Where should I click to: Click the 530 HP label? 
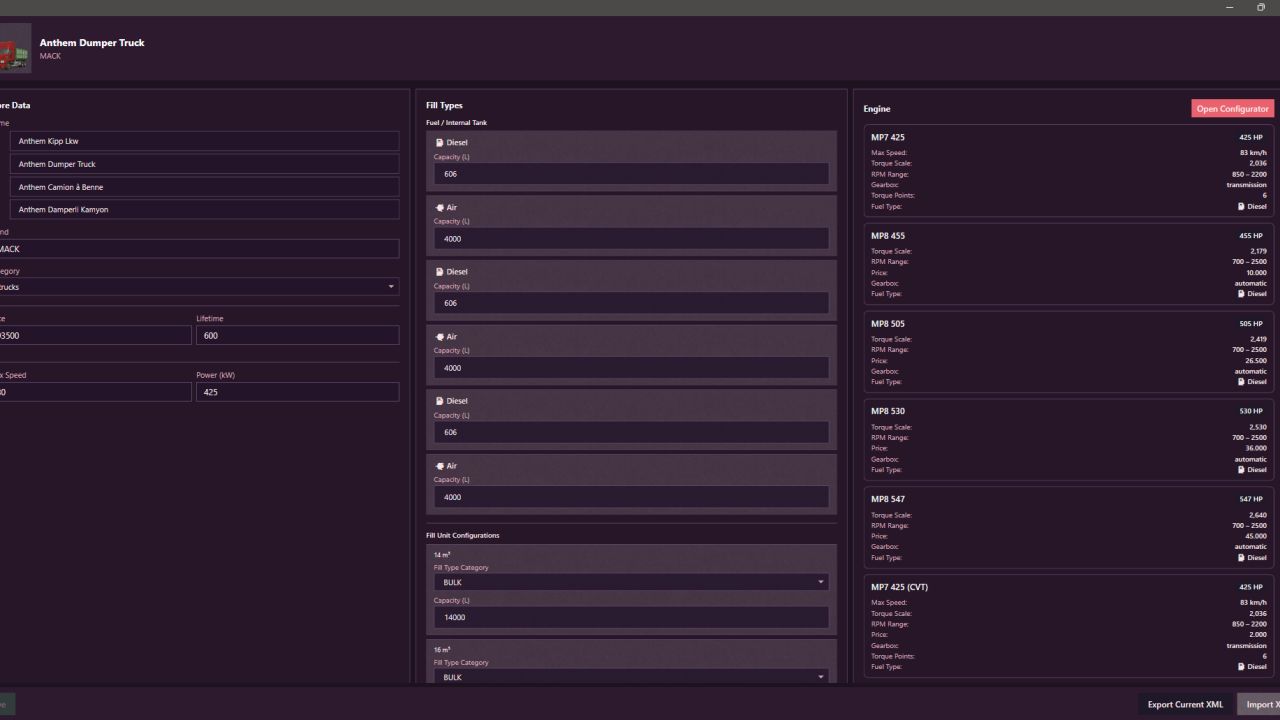(1251, 411)
